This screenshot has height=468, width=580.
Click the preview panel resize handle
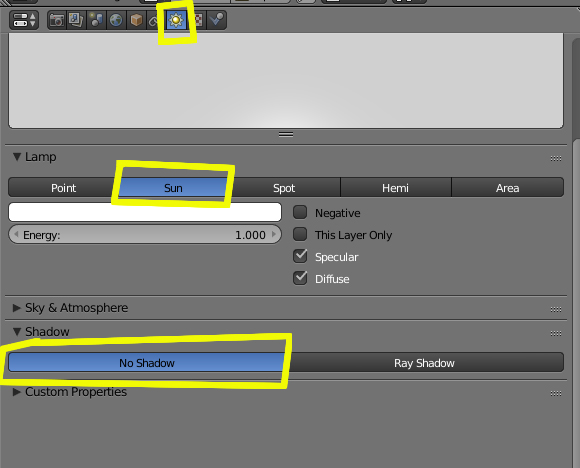(286, 134)
